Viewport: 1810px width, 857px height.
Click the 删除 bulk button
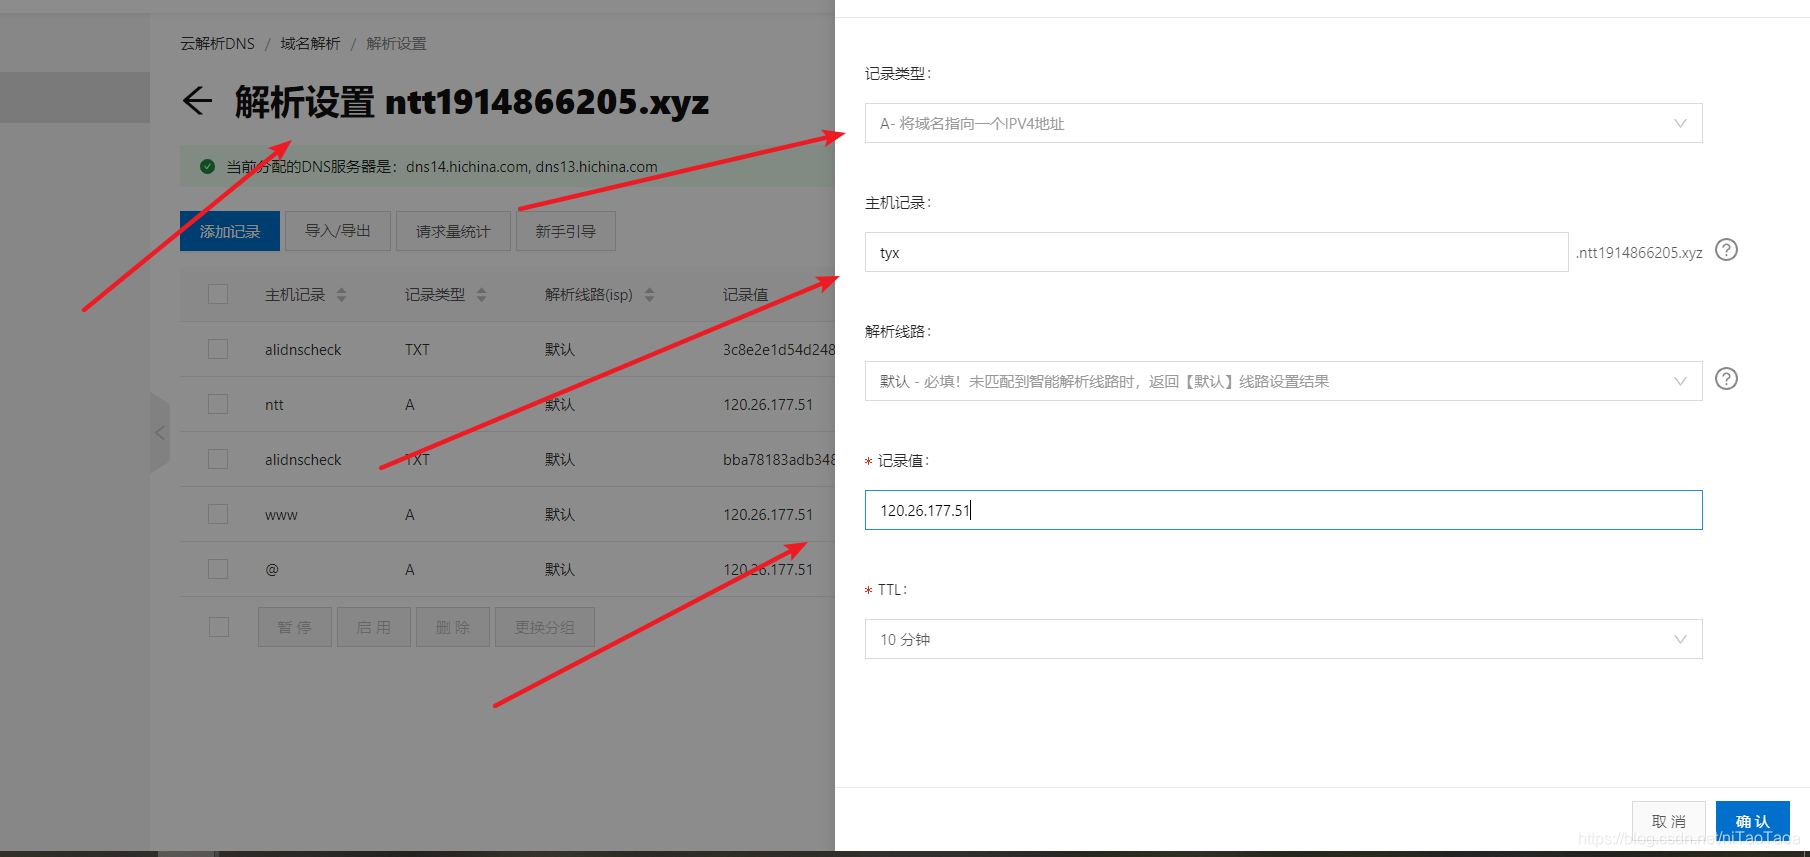[x=453, y=627]
